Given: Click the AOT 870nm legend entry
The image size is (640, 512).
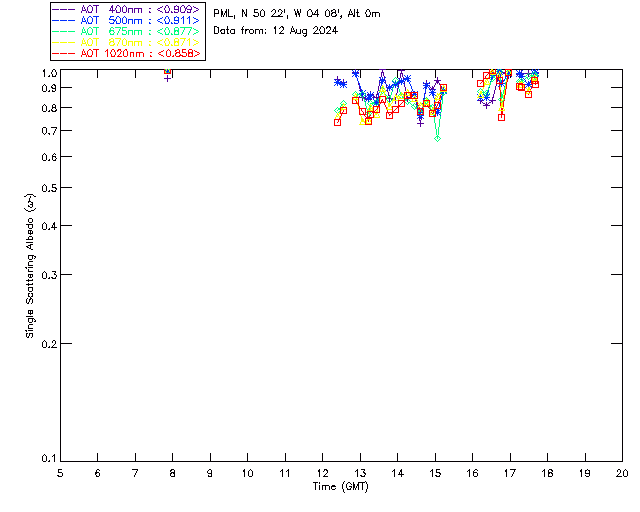Looking at the screenshot, I should pyautogui.click(x=126, y=42).
